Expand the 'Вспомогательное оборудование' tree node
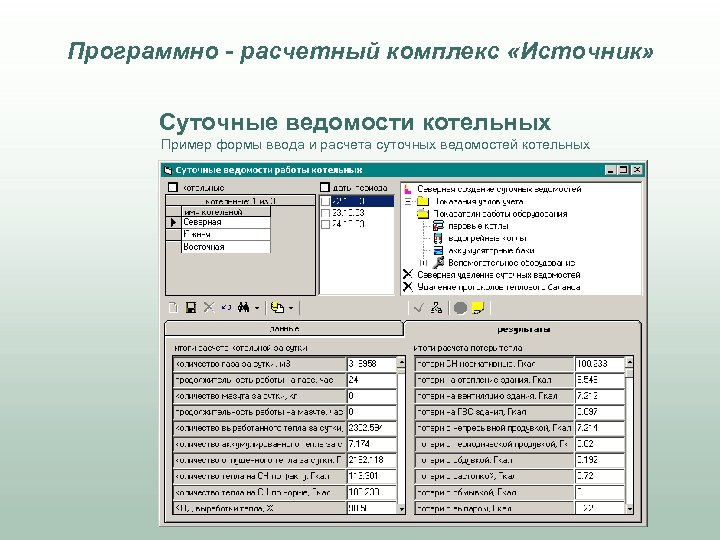This screenshot has width=720, height=540. click(423, 263)
